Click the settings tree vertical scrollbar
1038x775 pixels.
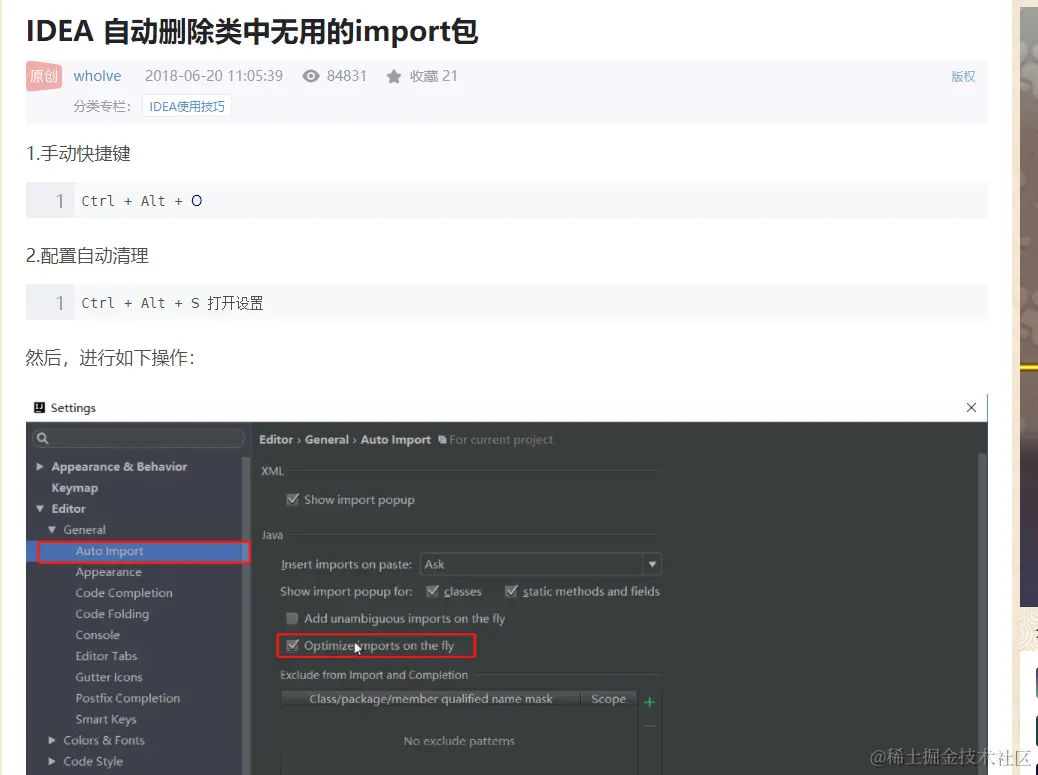click(x=246, y=615)
